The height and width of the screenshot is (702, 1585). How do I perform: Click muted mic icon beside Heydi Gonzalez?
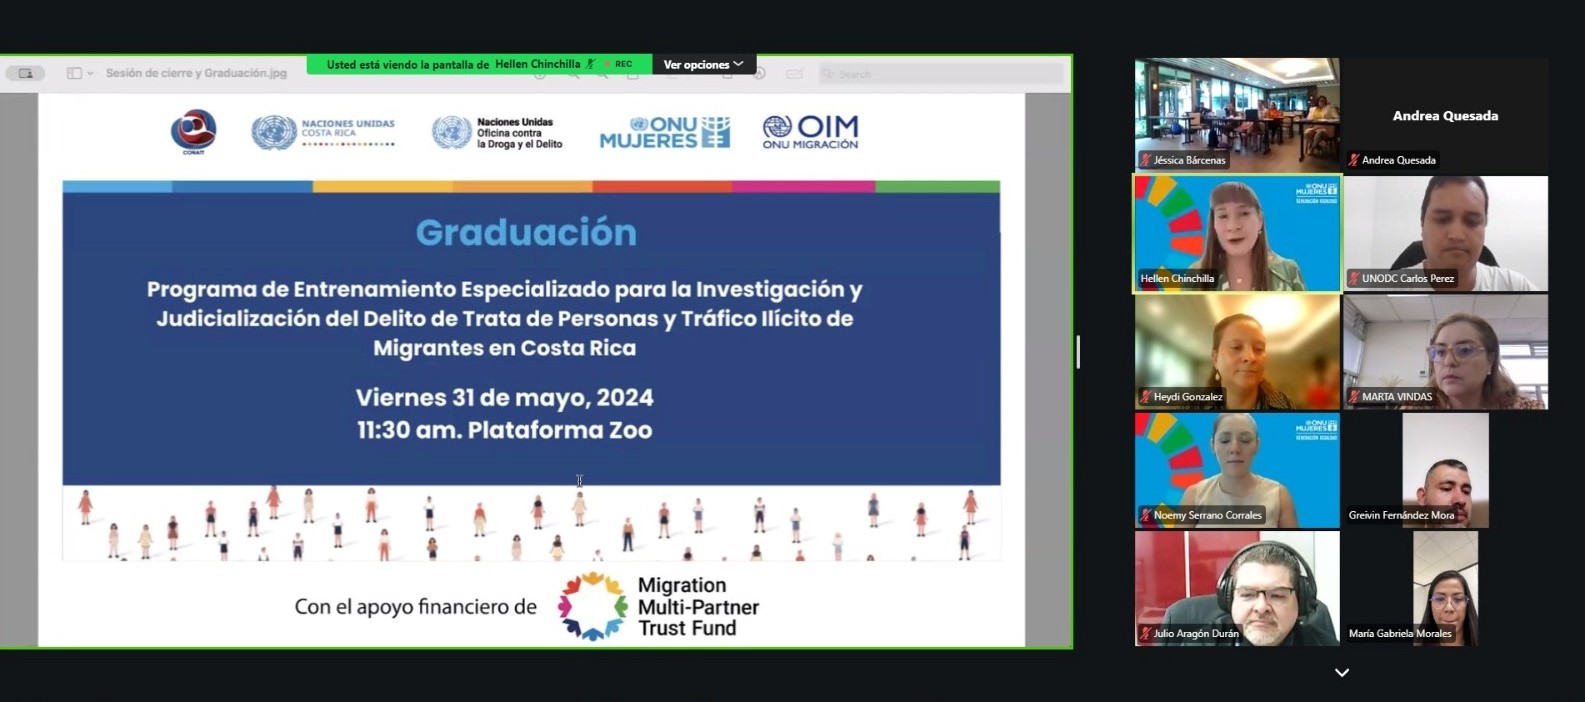point(1146,397)
